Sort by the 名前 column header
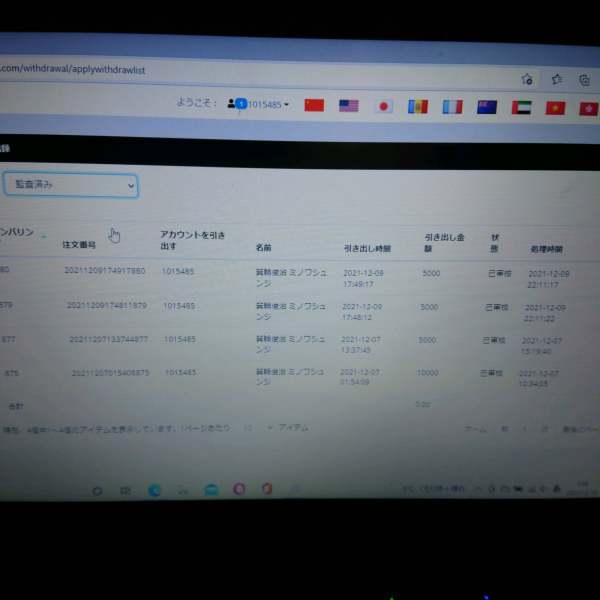 pyautogui.click(x=264, y=248)
